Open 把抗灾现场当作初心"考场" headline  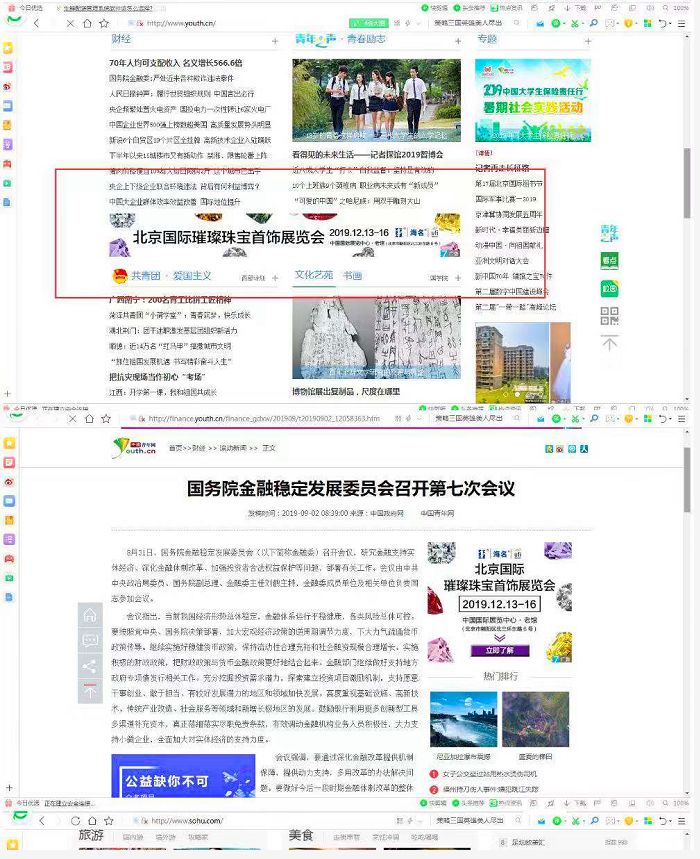(x=156, y=377)
